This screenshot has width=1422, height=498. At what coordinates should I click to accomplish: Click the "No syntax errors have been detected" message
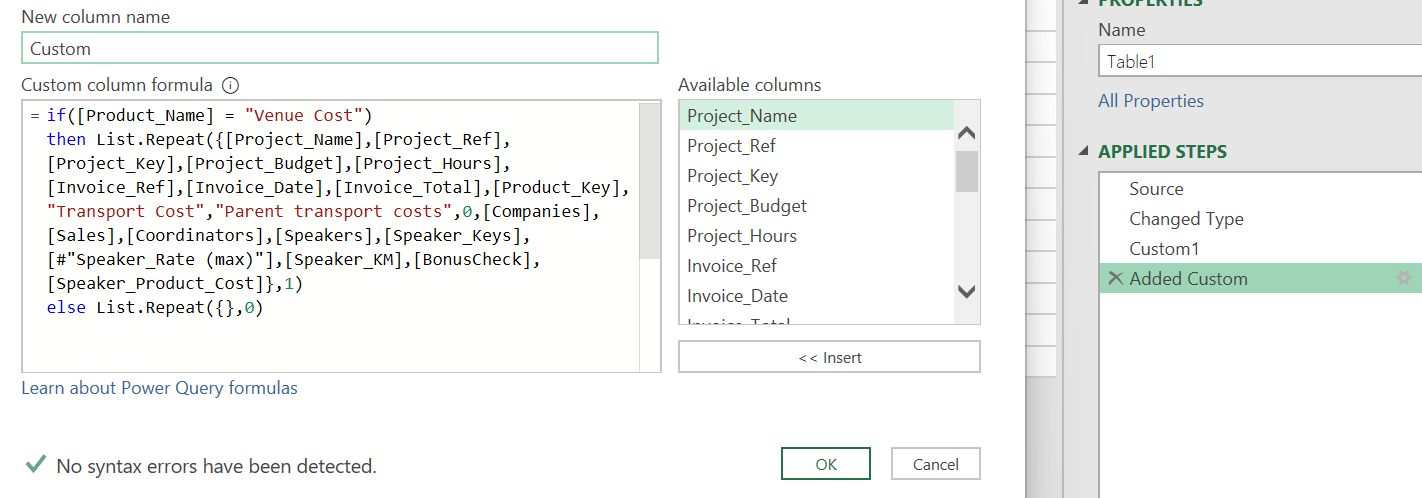coord(216,466)
